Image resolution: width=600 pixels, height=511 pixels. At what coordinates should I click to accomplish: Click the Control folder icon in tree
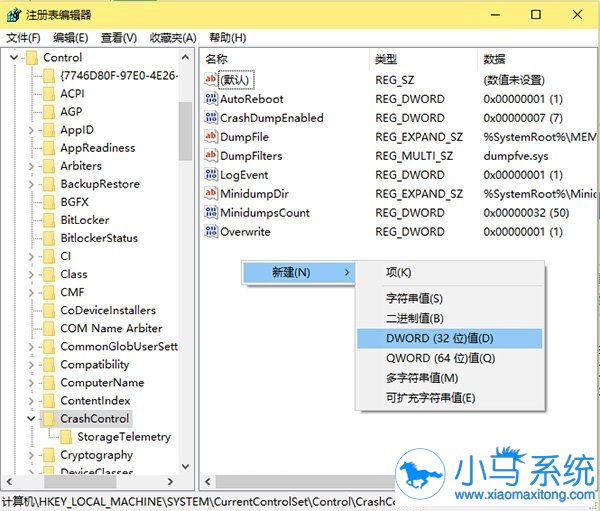click(x=32, y=58)
